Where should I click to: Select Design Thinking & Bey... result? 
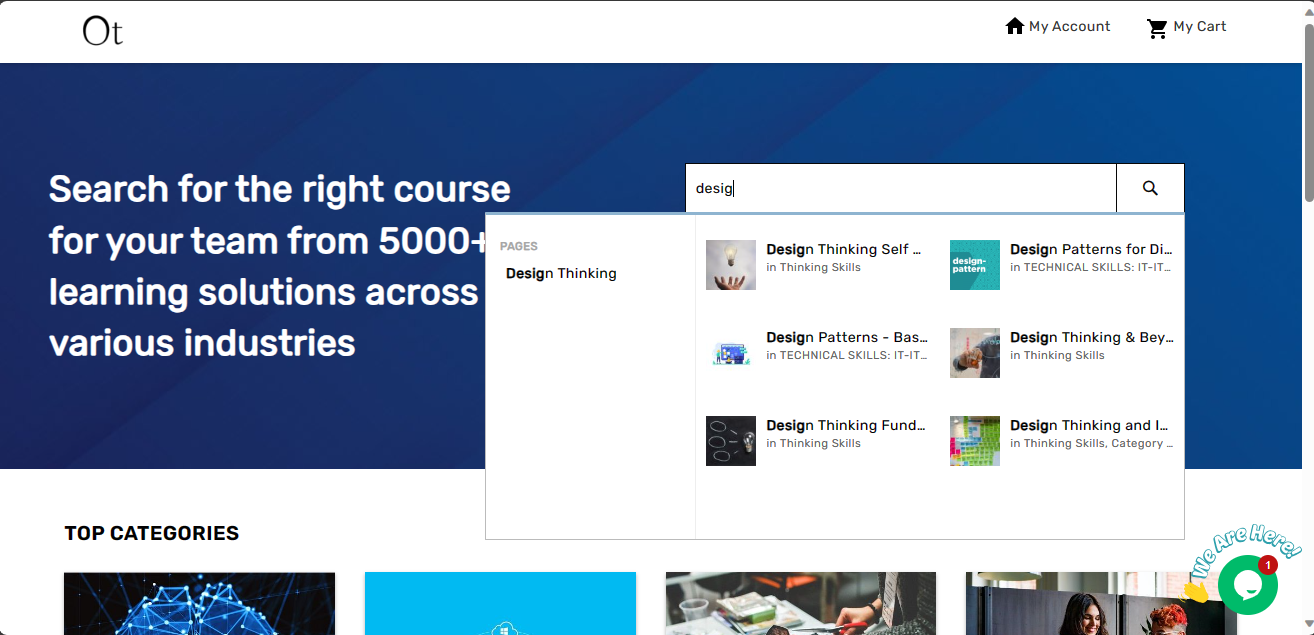point(1092,337)
